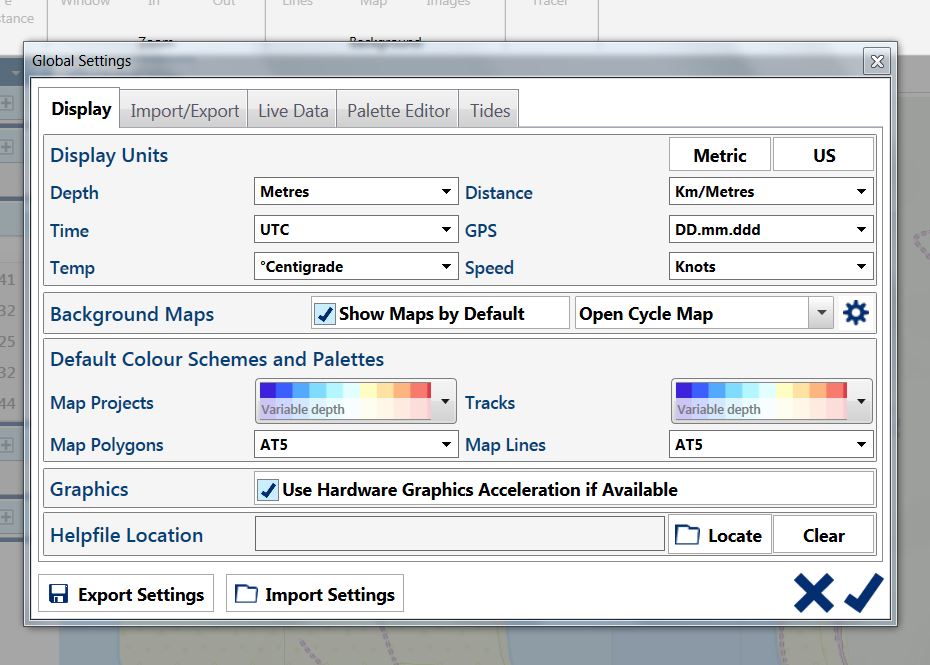This screenshot has width=930, height=665.
Task: Open the Speed units dropdown
Action: click(x=770, y=267)
